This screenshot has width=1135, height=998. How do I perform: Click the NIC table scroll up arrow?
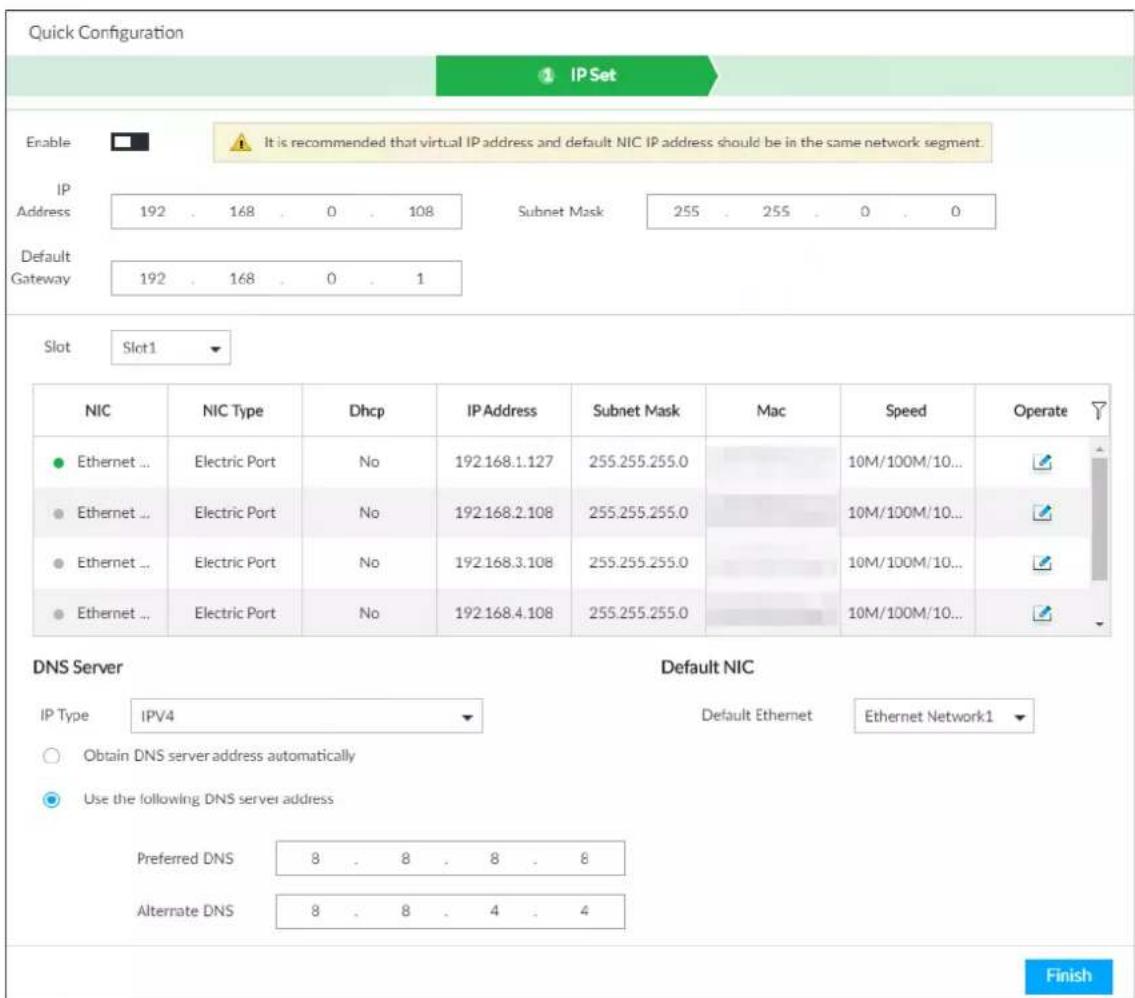(x=1100, y=449)
